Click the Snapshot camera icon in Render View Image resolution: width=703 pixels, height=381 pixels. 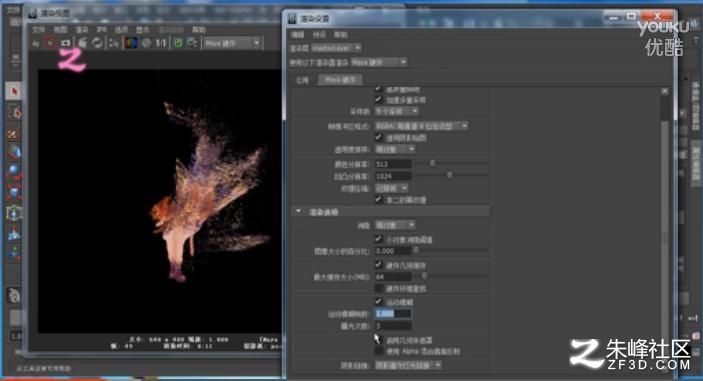pyautogui.click(x=66, y=43)
